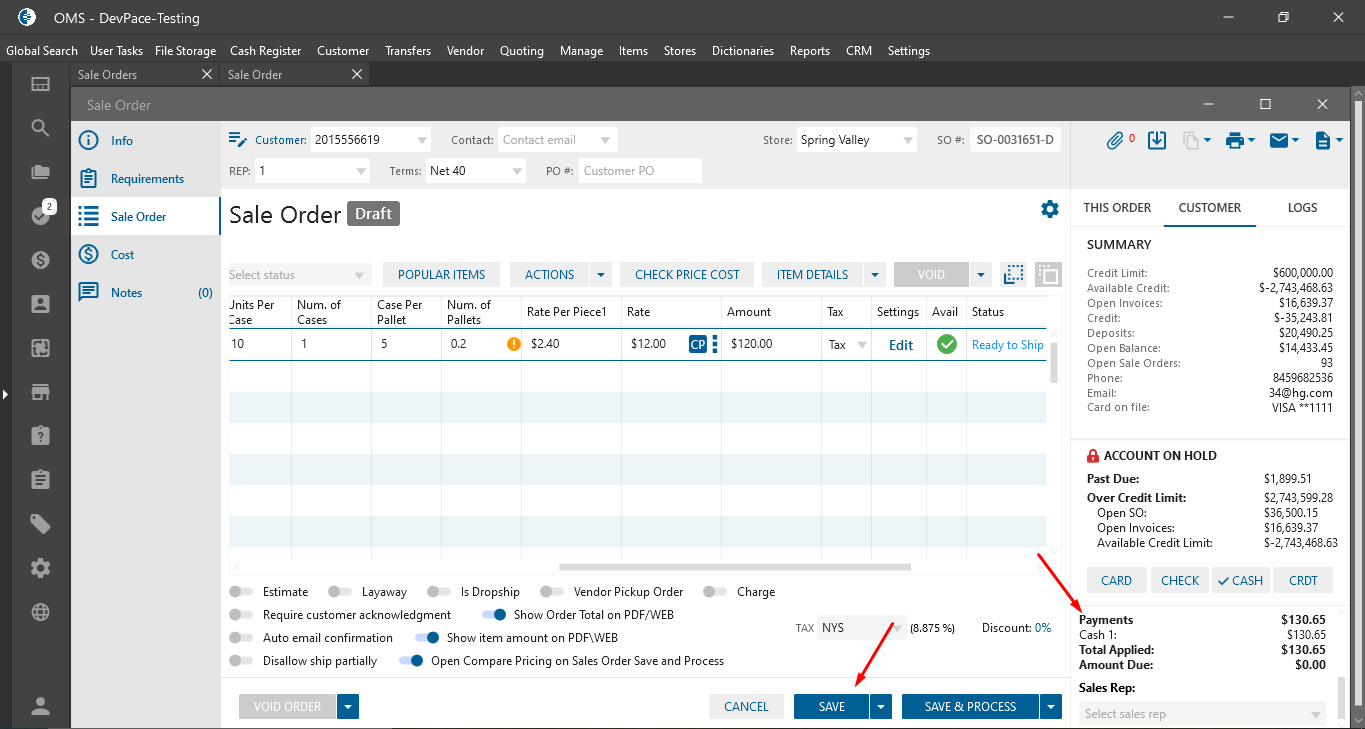Click the envelope email icon
This screenshot has height=729, width=1365.
(1279, 141)
